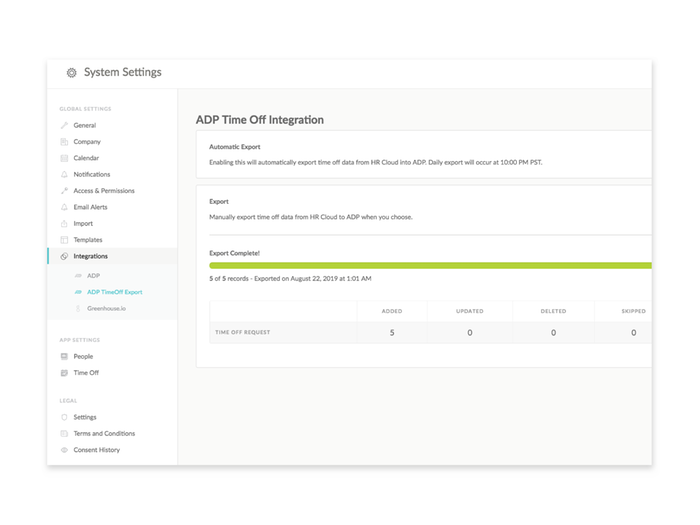Click the Terms and Conditions document icon
Viewport: 700px width, 525px height.
point(64,433)
